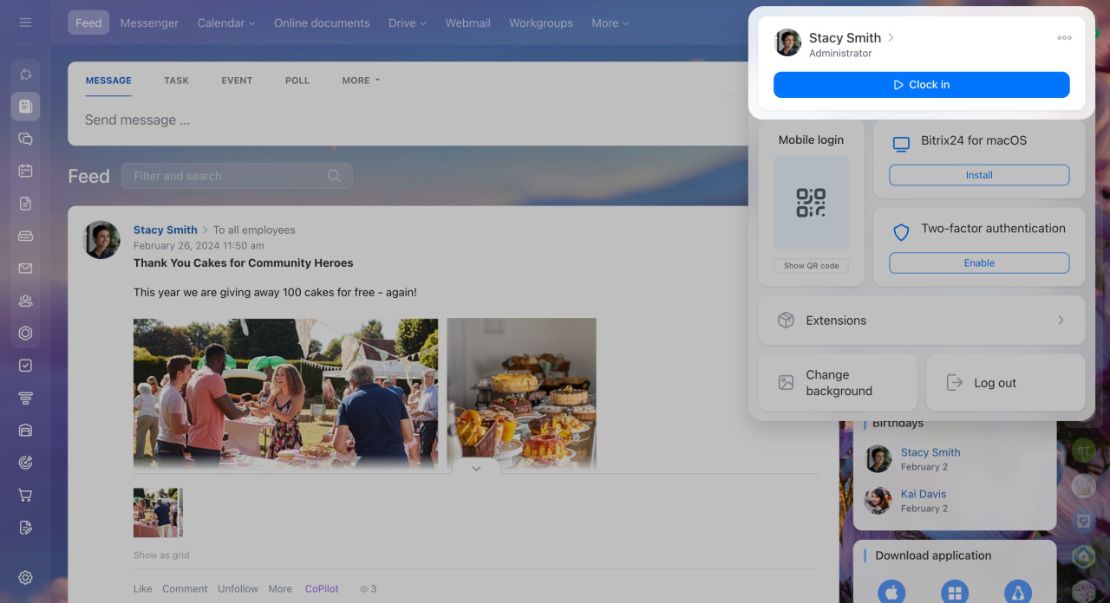Viewport: 1110px width, 603px height.
Task: Enable two-factor authentication
Action: pos(979,263)
